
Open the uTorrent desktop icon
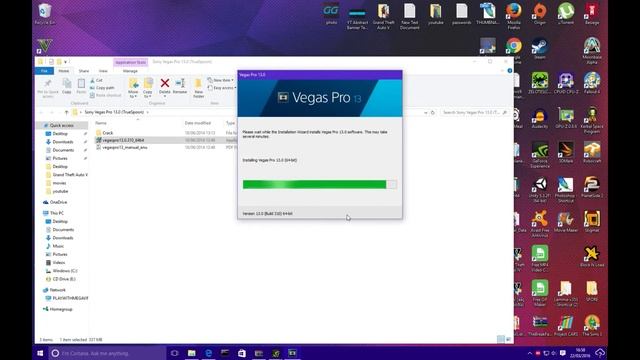tap(566, 14)
